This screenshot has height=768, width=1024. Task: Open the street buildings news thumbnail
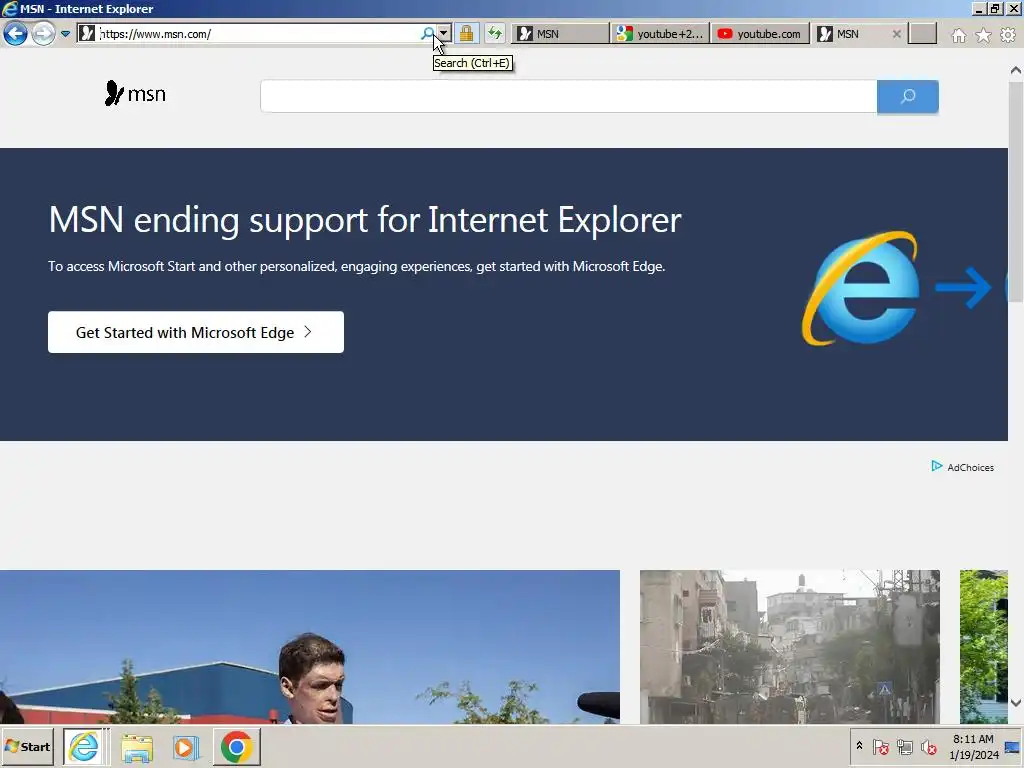[x=790, y=647]
